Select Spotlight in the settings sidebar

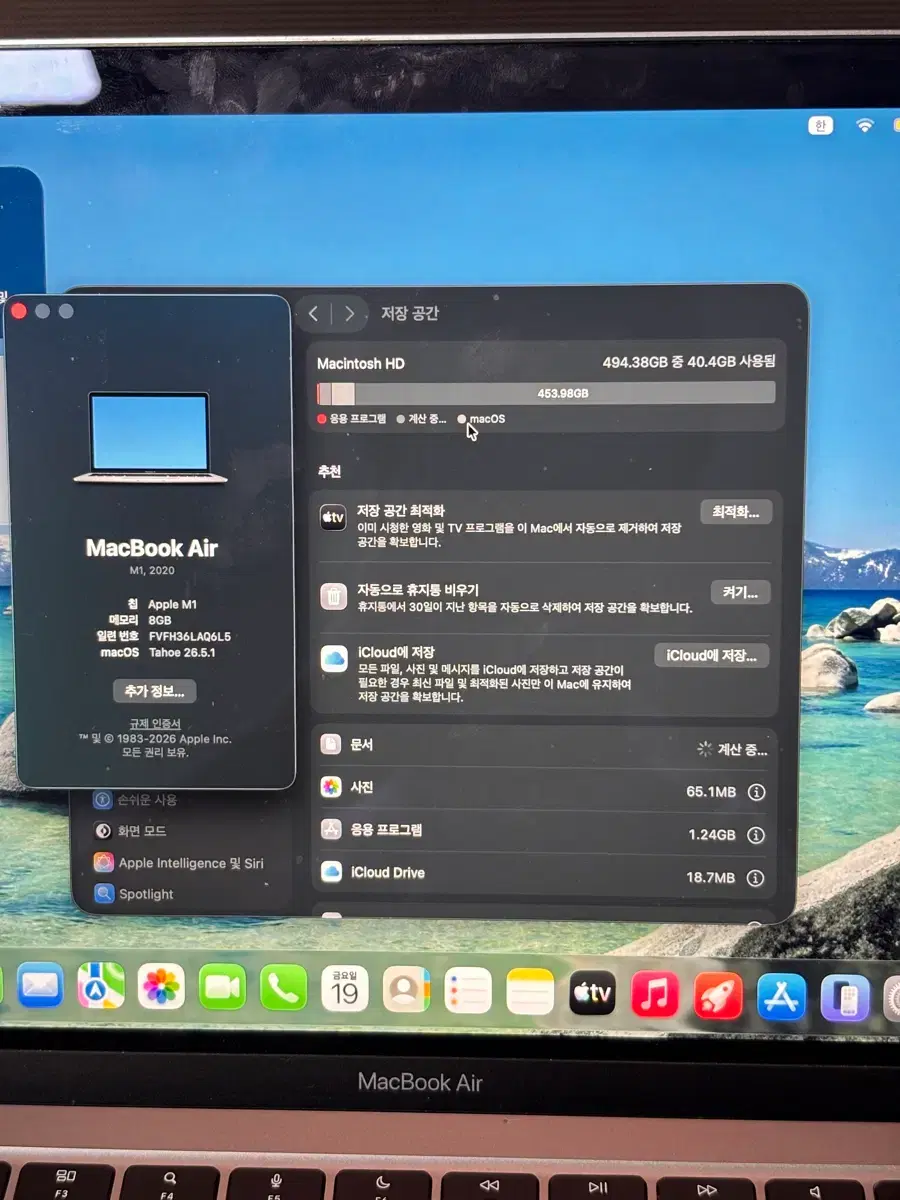[x=134, y=894]
